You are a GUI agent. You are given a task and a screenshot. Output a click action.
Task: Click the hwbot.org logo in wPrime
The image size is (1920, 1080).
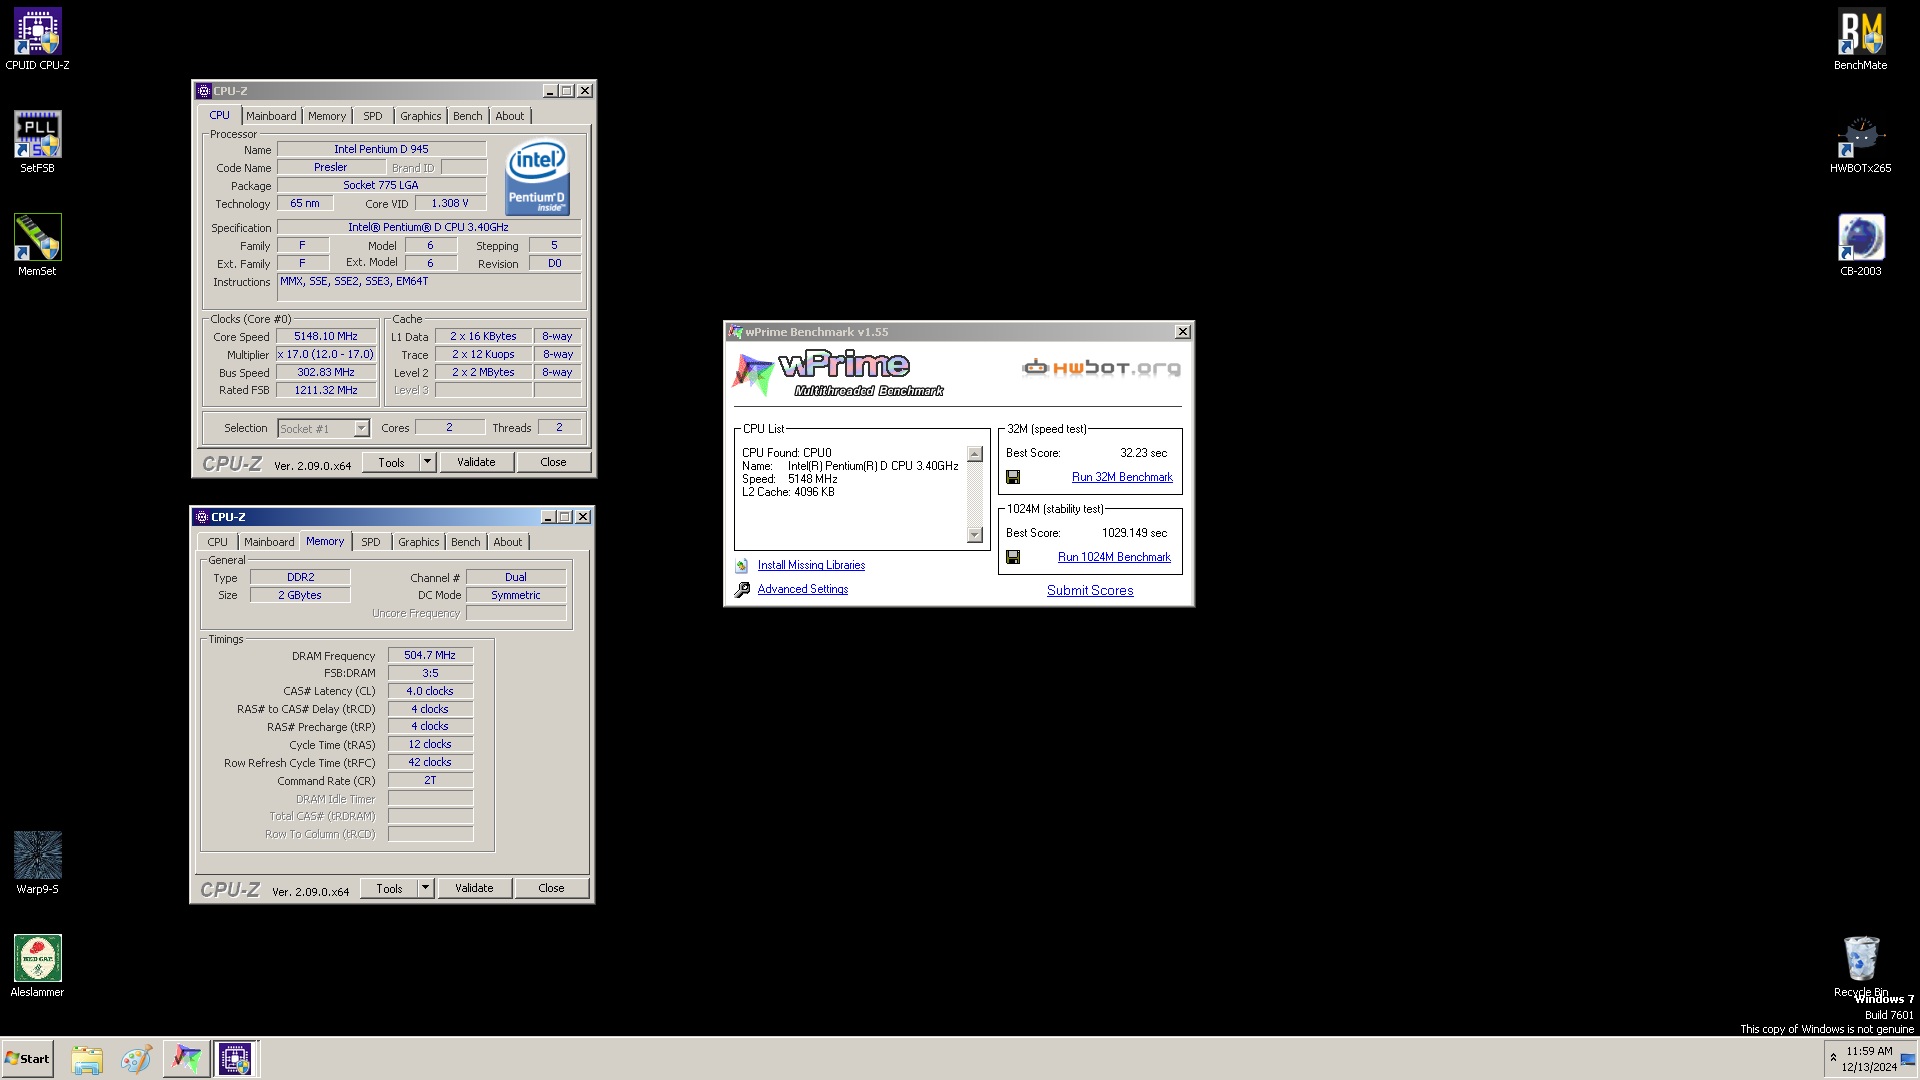1101,368
